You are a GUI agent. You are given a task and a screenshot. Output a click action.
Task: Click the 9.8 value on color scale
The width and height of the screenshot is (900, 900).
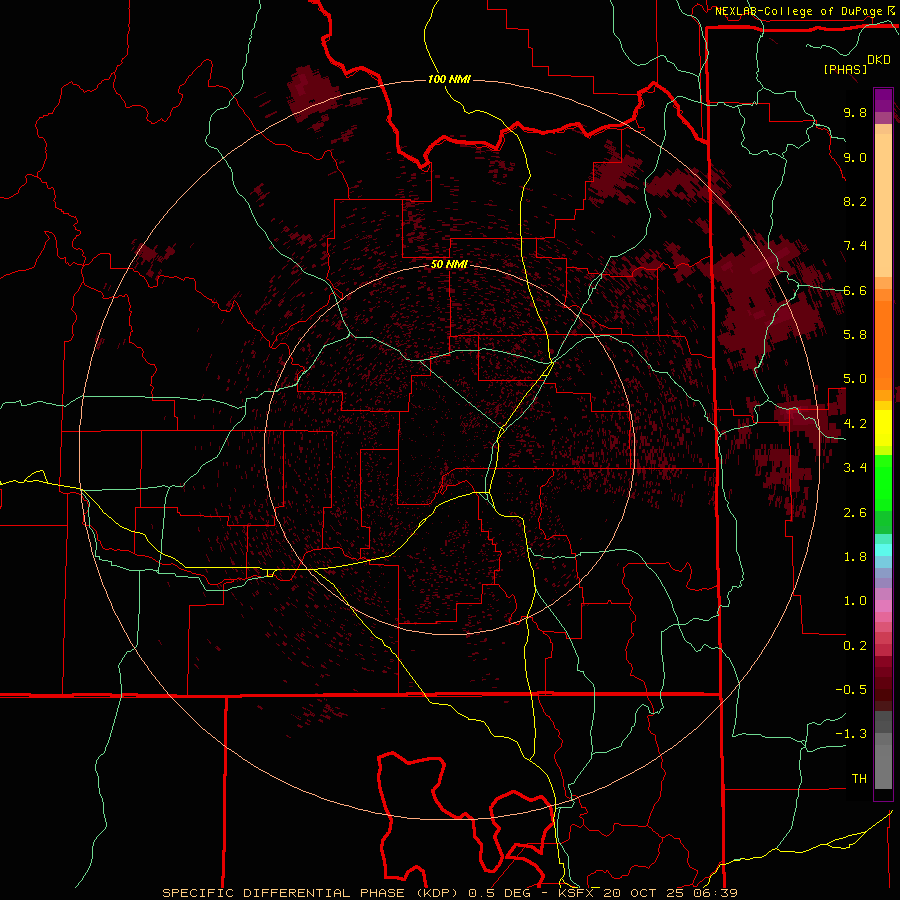[855, 112]
